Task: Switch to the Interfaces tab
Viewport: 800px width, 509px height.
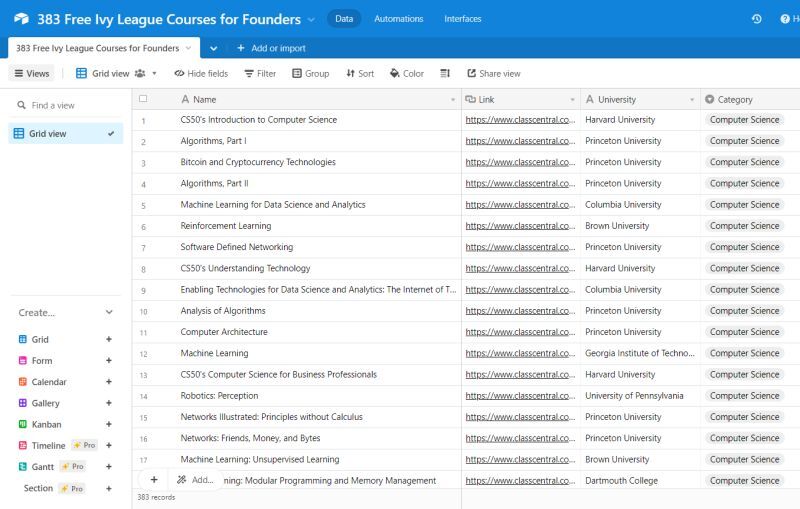Action: [x=462, y=19]
